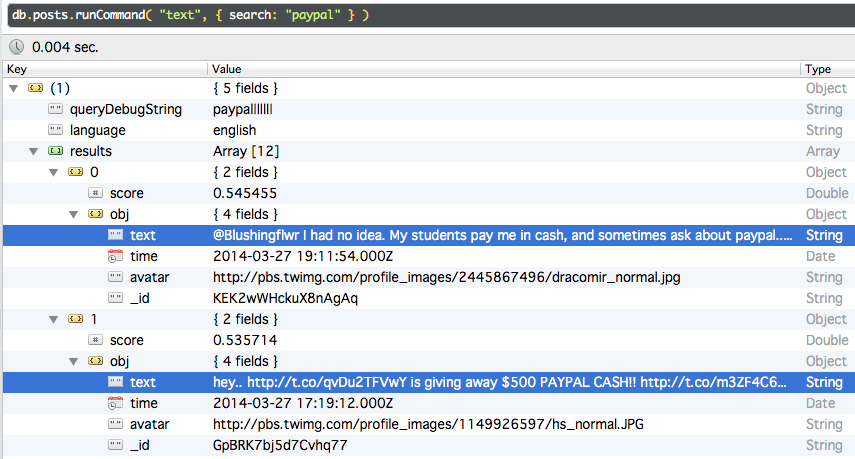Click the score value 0.545455
The height and width of the screenshot is (459, 855).
coord(245,193)
